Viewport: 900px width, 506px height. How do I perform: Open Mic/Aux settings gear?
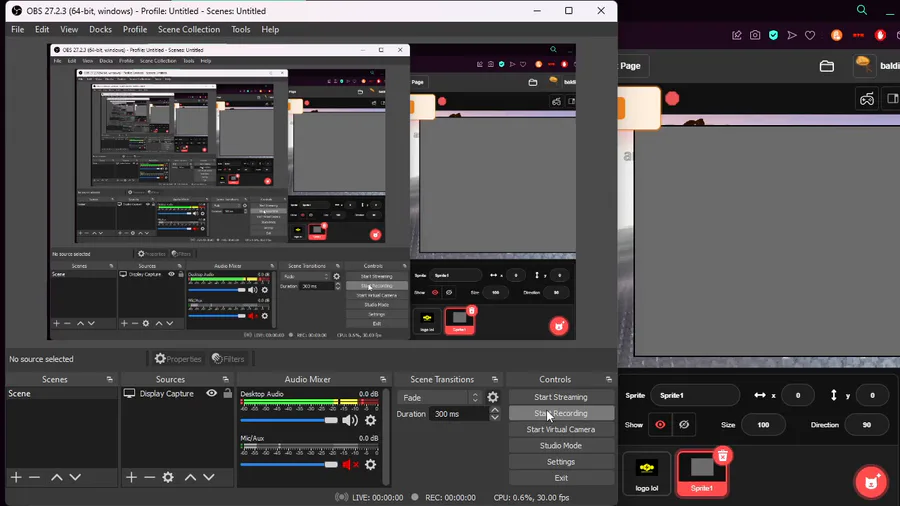click(x=371, y=465)
